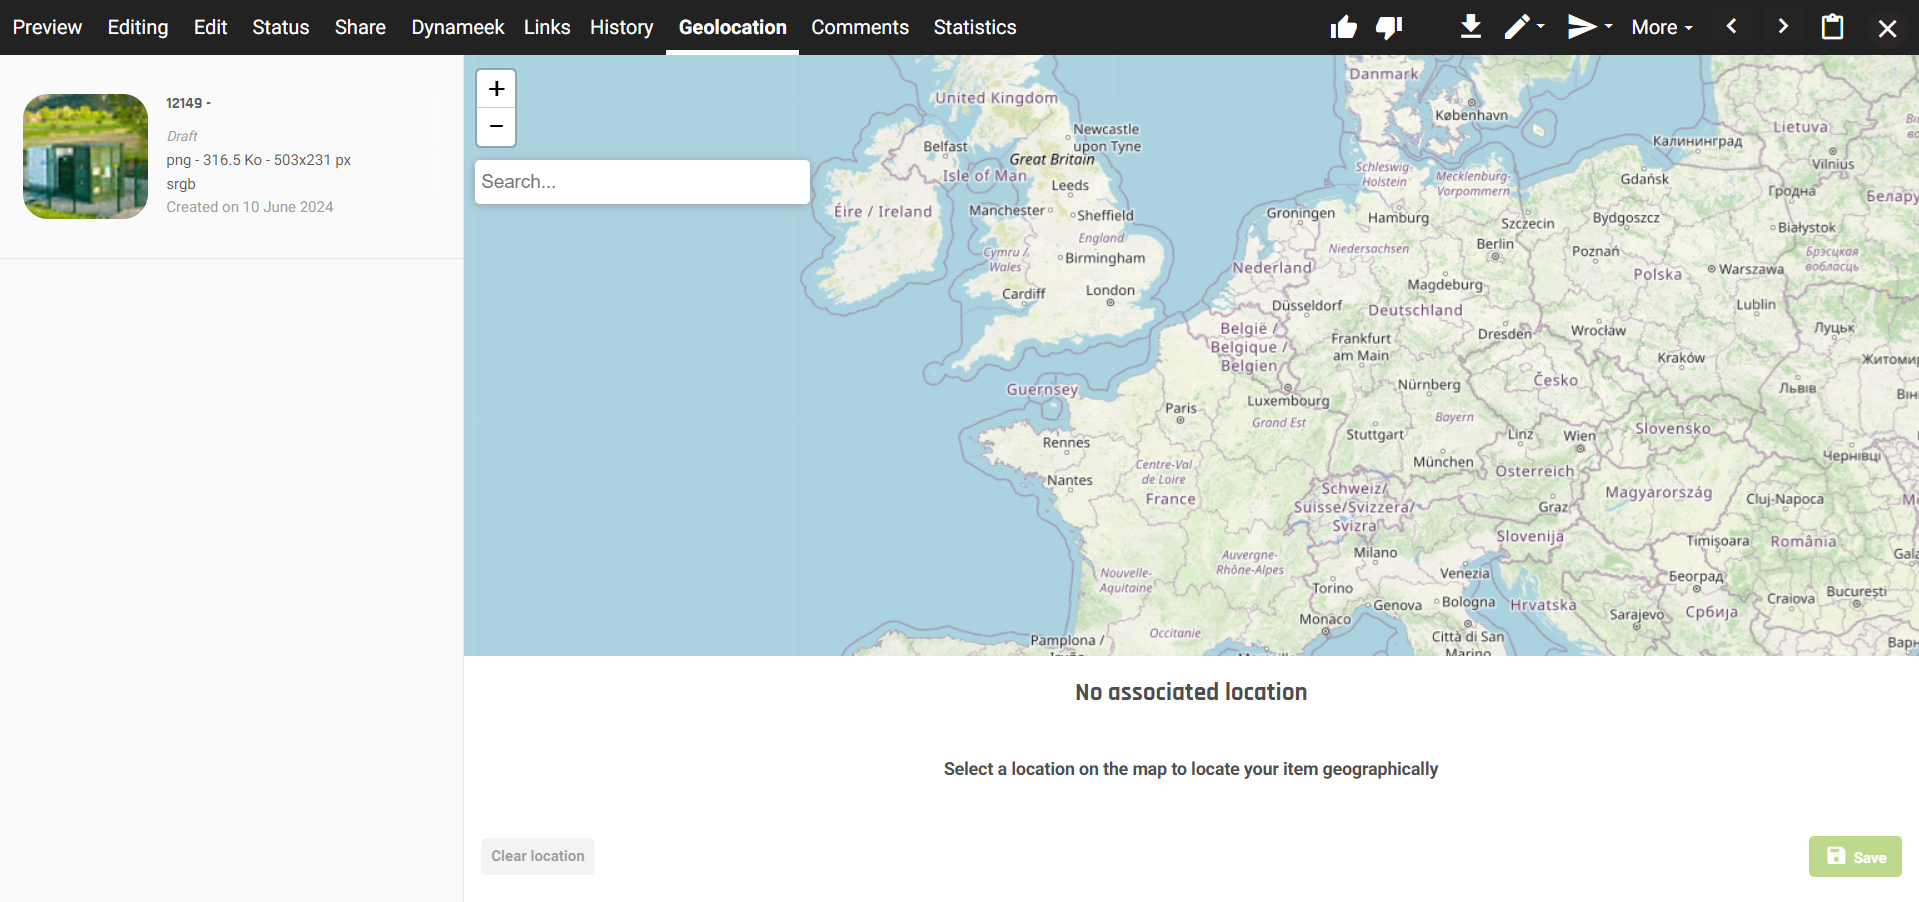Click the item thumbnail image
The width and height of the screenshot is (1919, 902).
point(86,156)
